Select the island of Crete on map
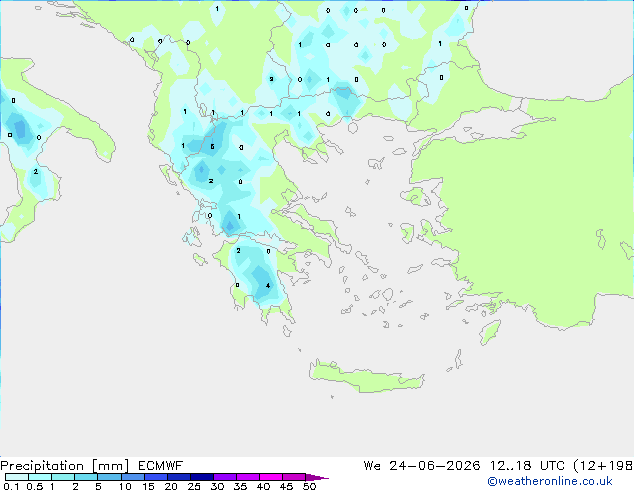This screenshot has width=634, height=490. [366, 376]
